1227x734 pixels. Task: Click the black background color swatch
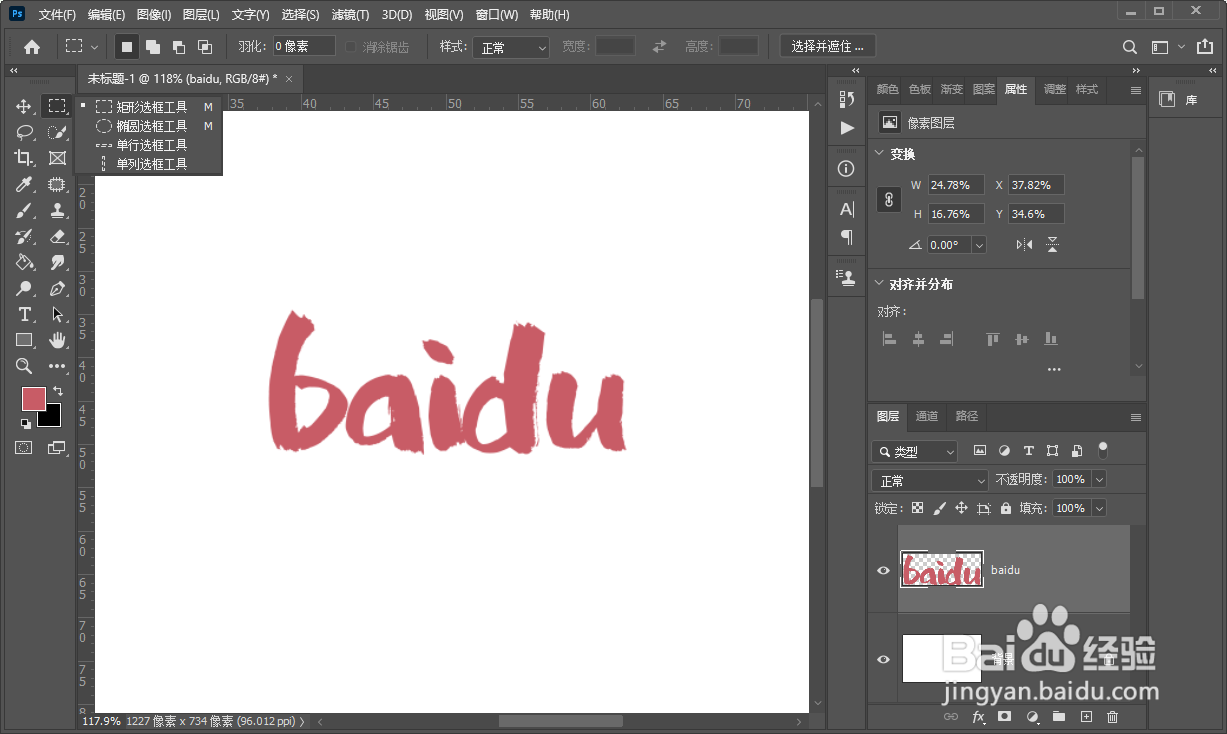(52, 418)
